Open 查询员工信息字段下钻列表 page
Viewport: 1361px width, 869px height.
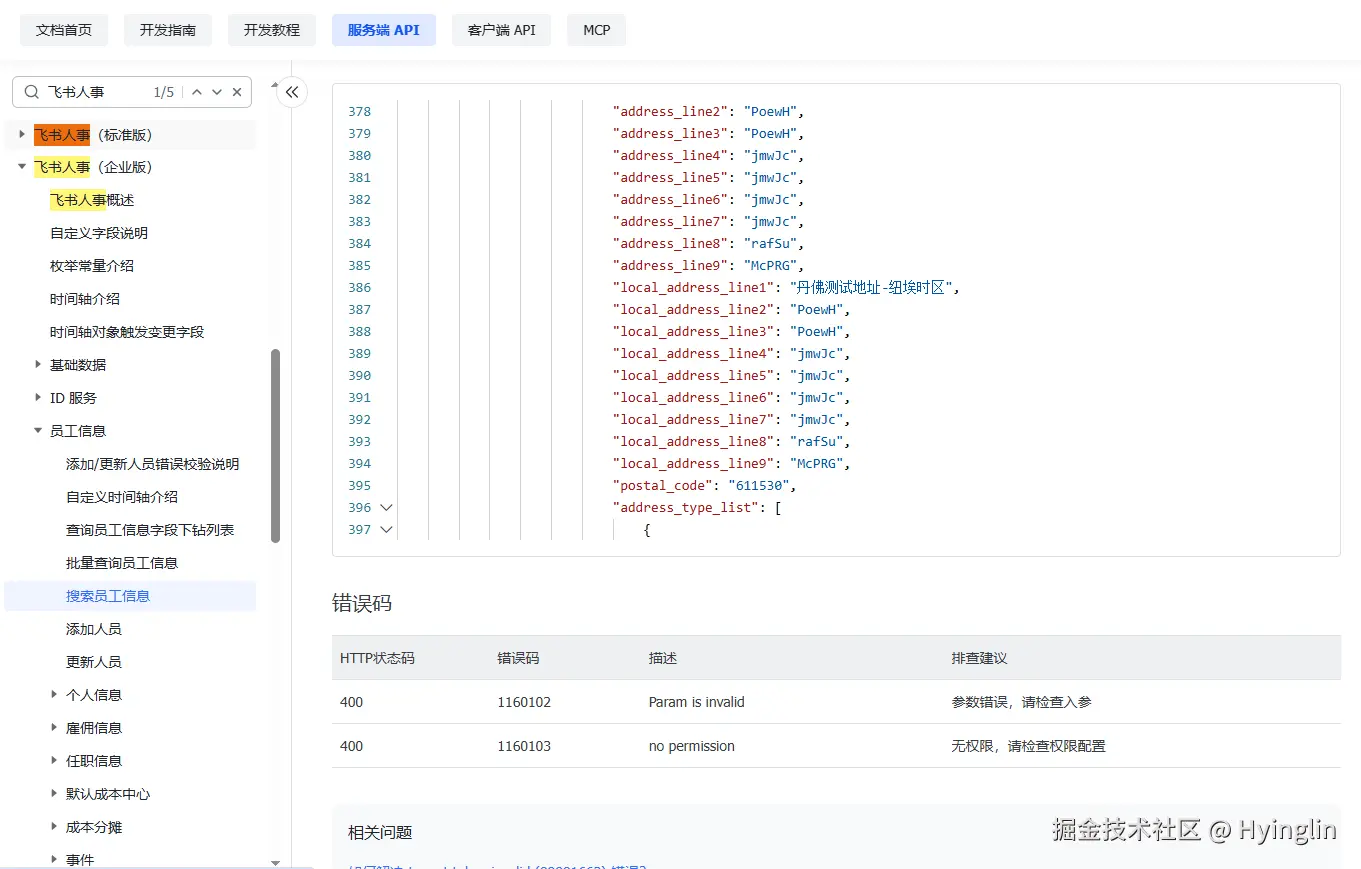(x=150, y=530)
